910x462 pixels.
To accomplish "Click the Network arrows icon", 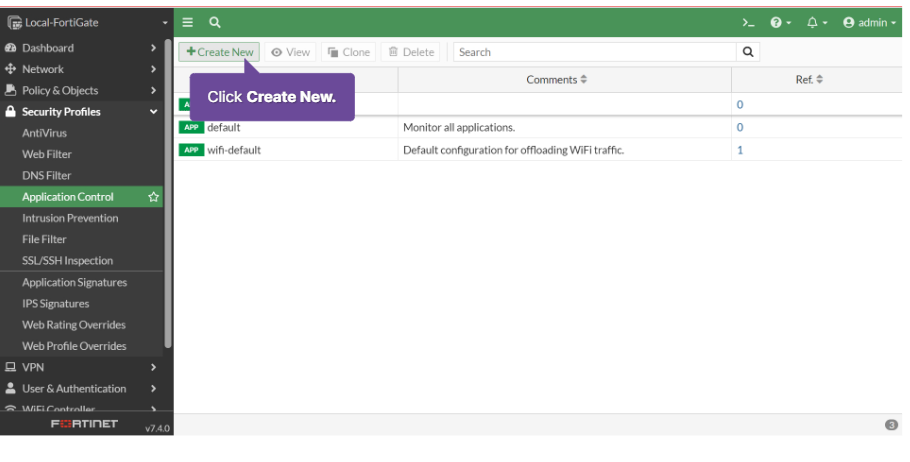I will [x=10, y=69].
